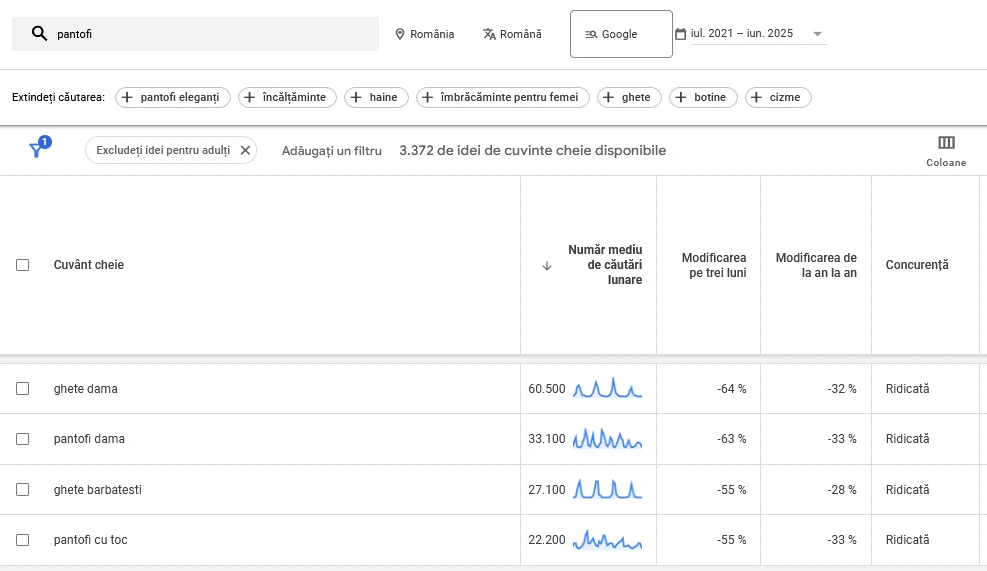Image resolution: width=987 pixels, height=571 pixels.
Task: Click the 22.200 search volume value
Action: click(x=546, y=540)
